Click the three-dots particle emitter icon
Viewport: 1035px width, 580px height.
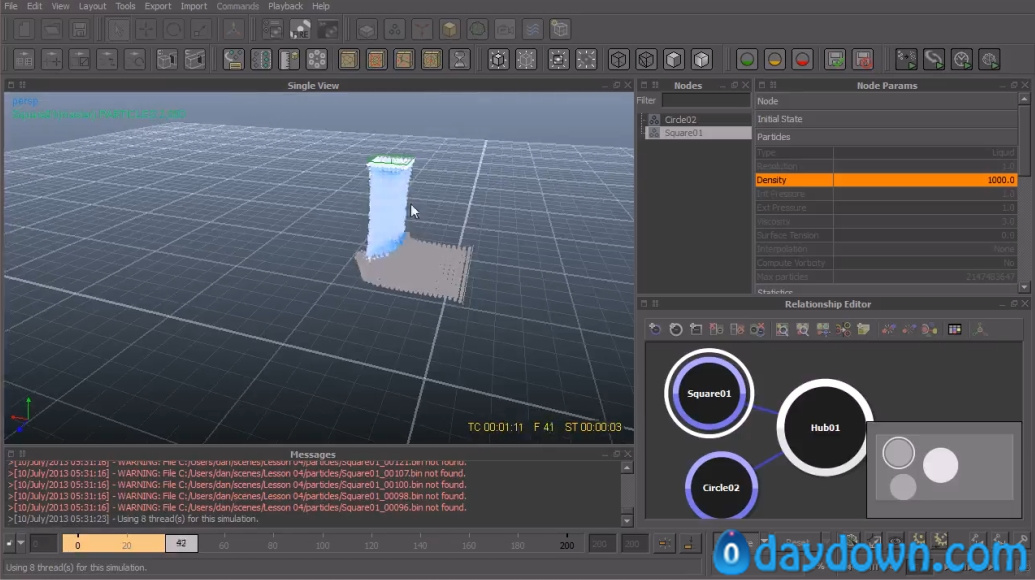394,29
